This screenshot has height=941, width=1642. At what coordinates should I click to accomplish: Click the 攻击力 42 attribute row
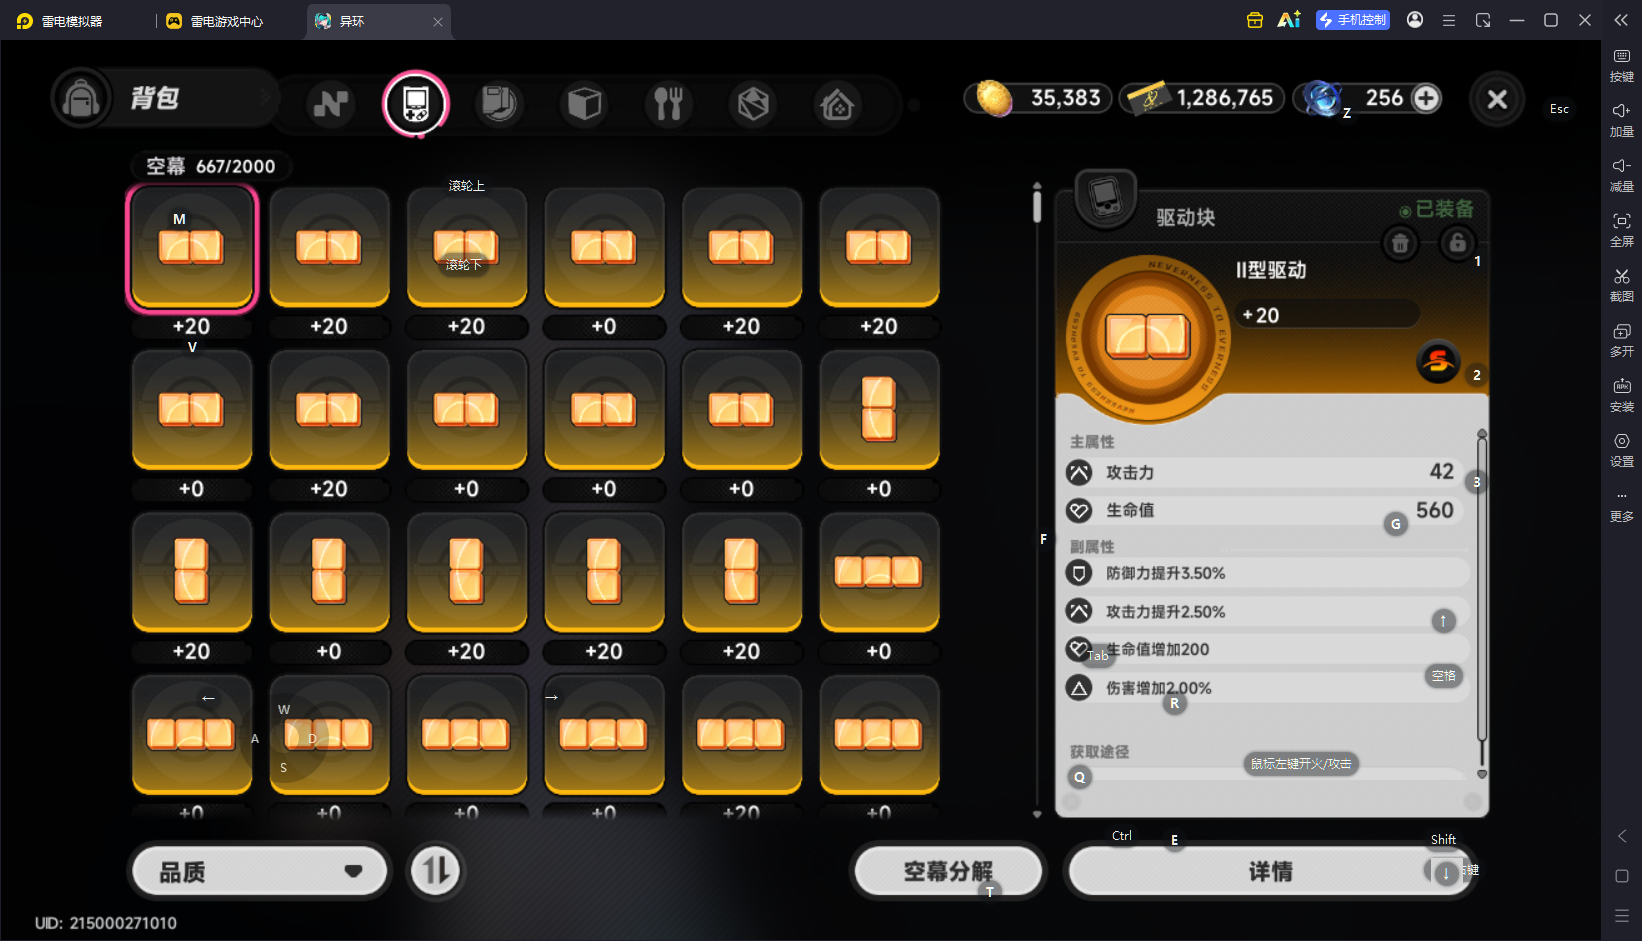[1265, 472]
